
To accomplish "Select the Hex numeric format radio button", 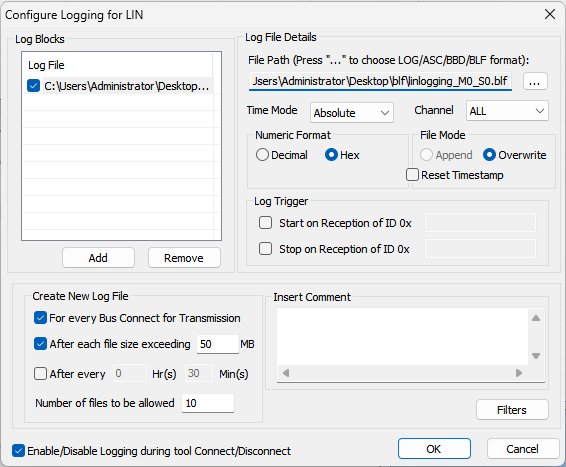I will click(331, 155).
